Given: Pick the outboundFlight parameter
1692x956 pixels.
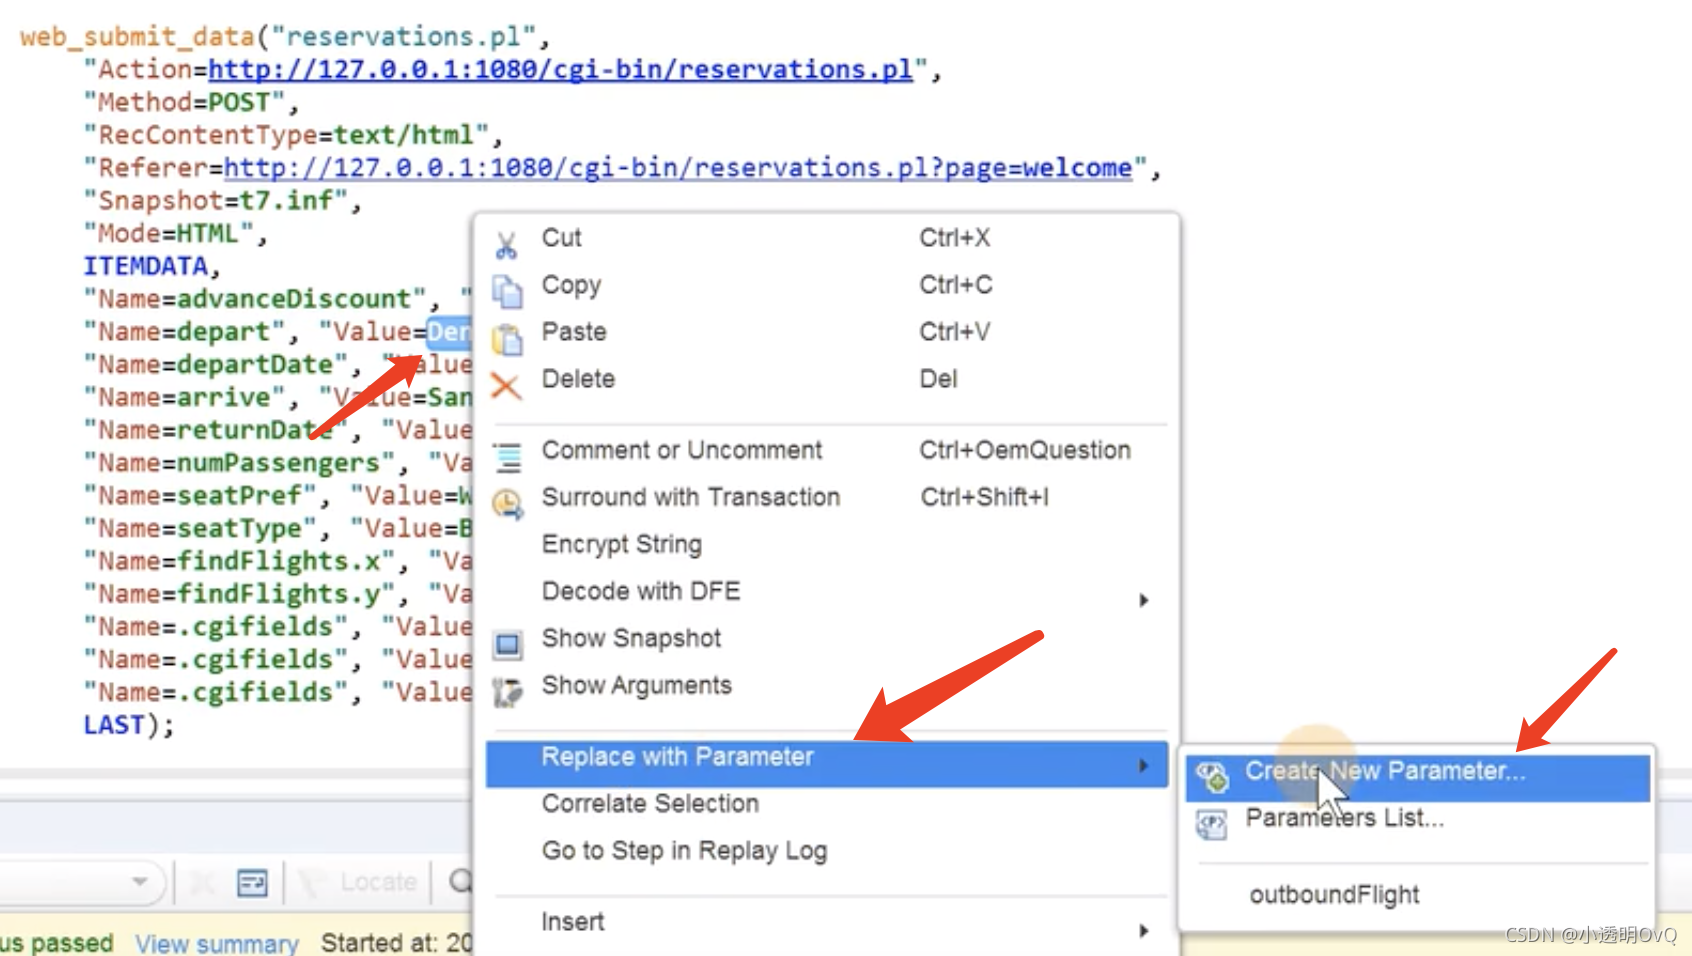Looking at the screenshot, I should pyautogui.click(x=1334, y=895).
